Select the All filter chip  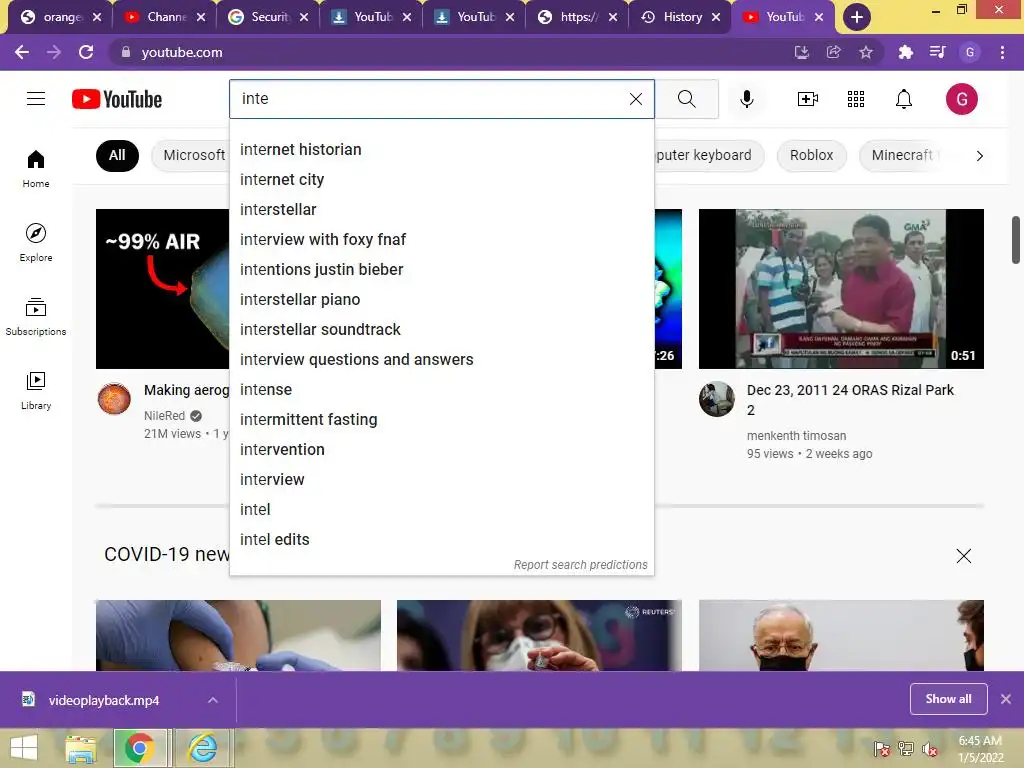click(x=117, y=155)
